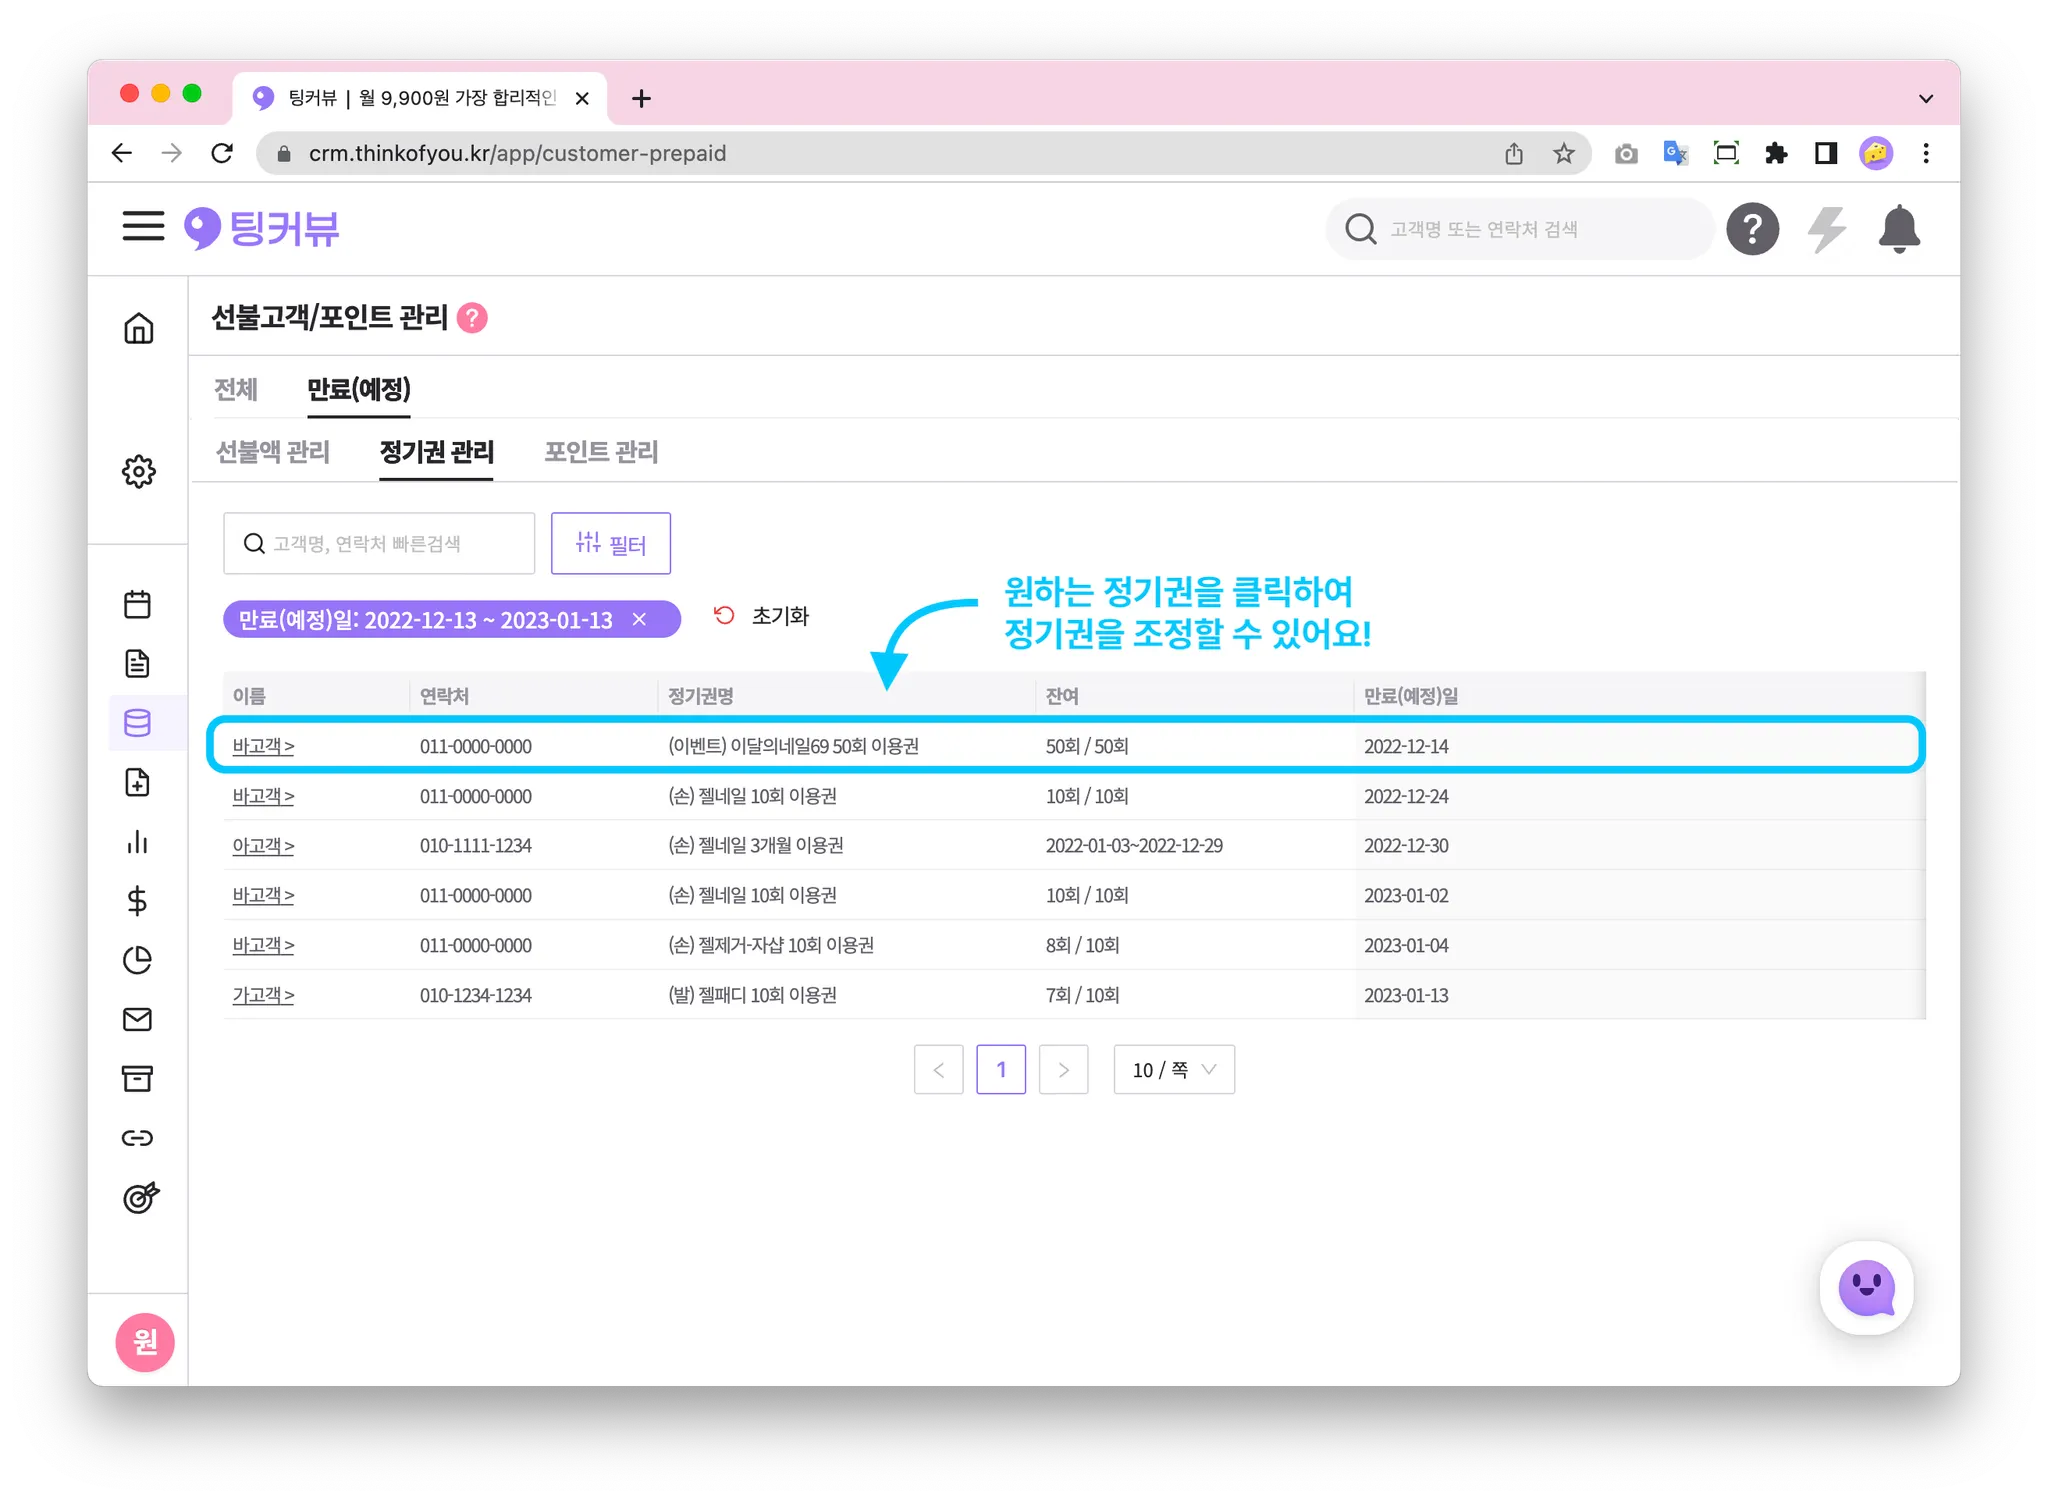The height and width of the screenshot is (1502, 2048).
Task: Open the bar chart statistics icon
Action: click(138, 842)
